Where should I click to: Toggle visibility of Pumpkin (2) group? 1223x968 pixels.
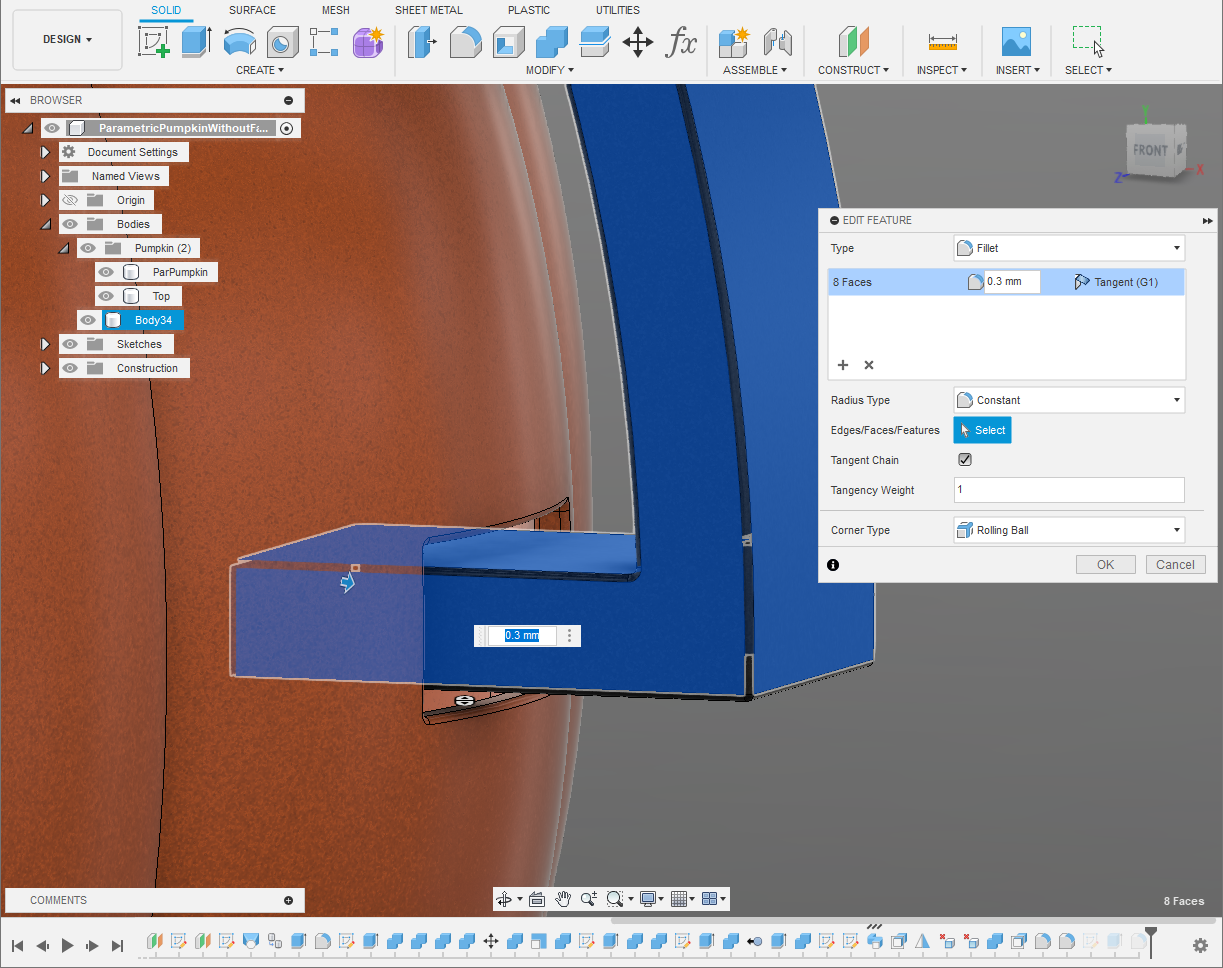88,248
